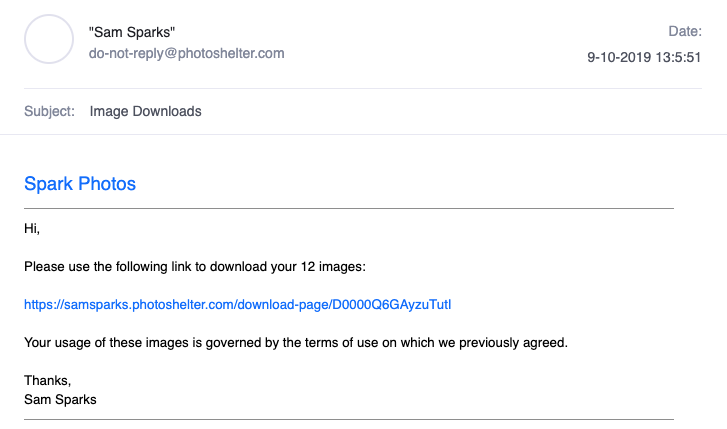Click the "Sam Sparks" signature at the bottom
The width and height of the screenshot is (727, 429).
(x=60, y=400)
